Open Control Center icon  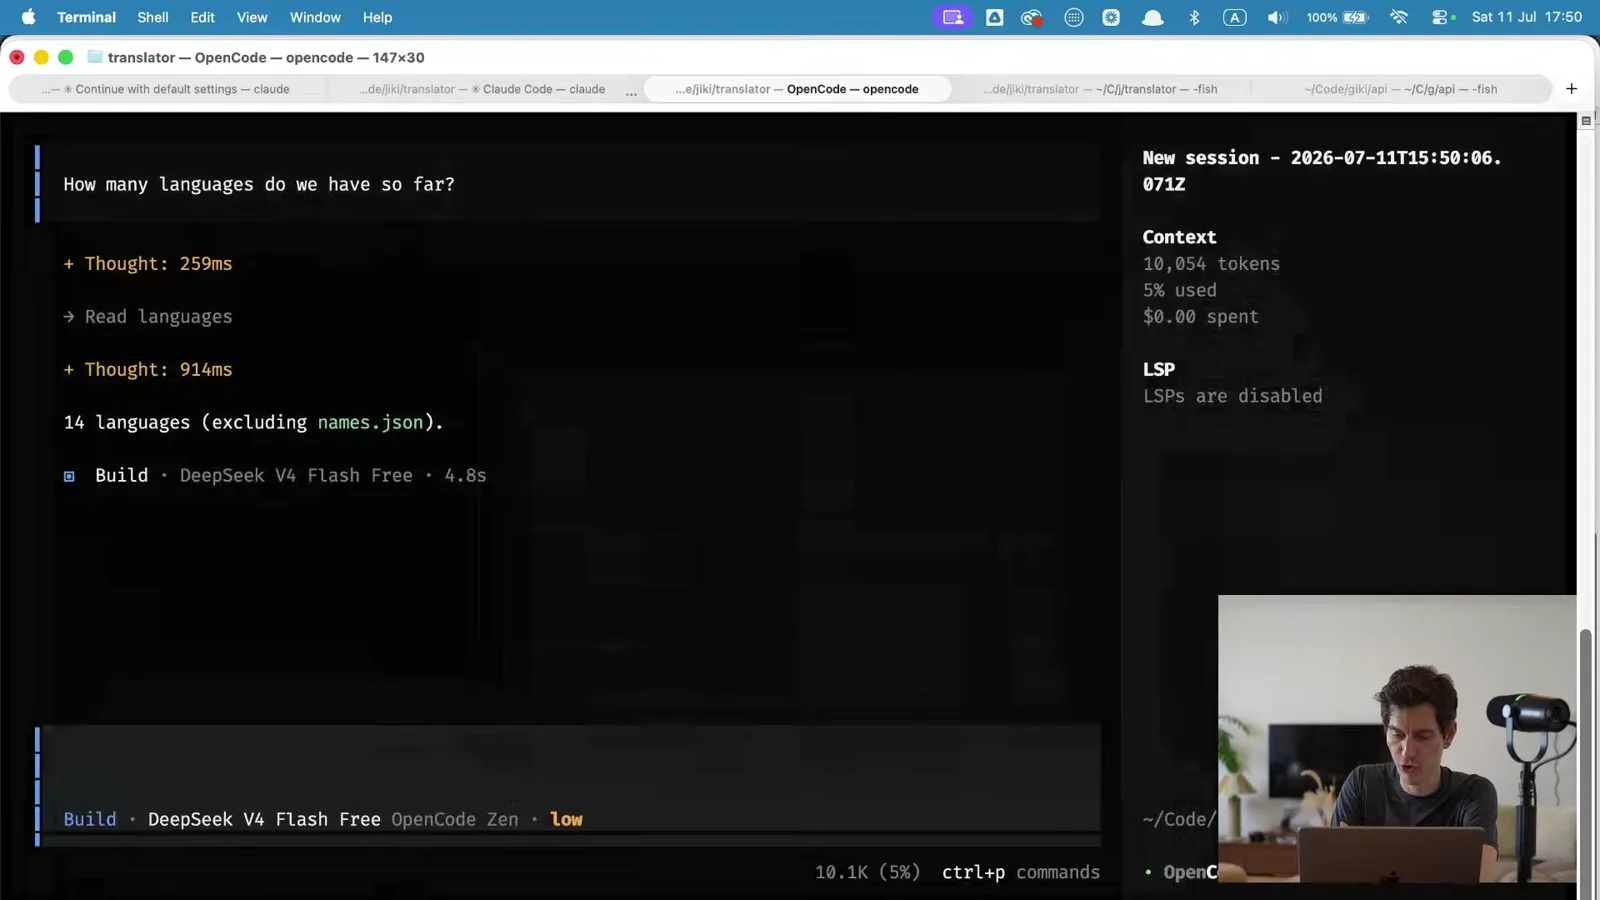point(1442,17)
